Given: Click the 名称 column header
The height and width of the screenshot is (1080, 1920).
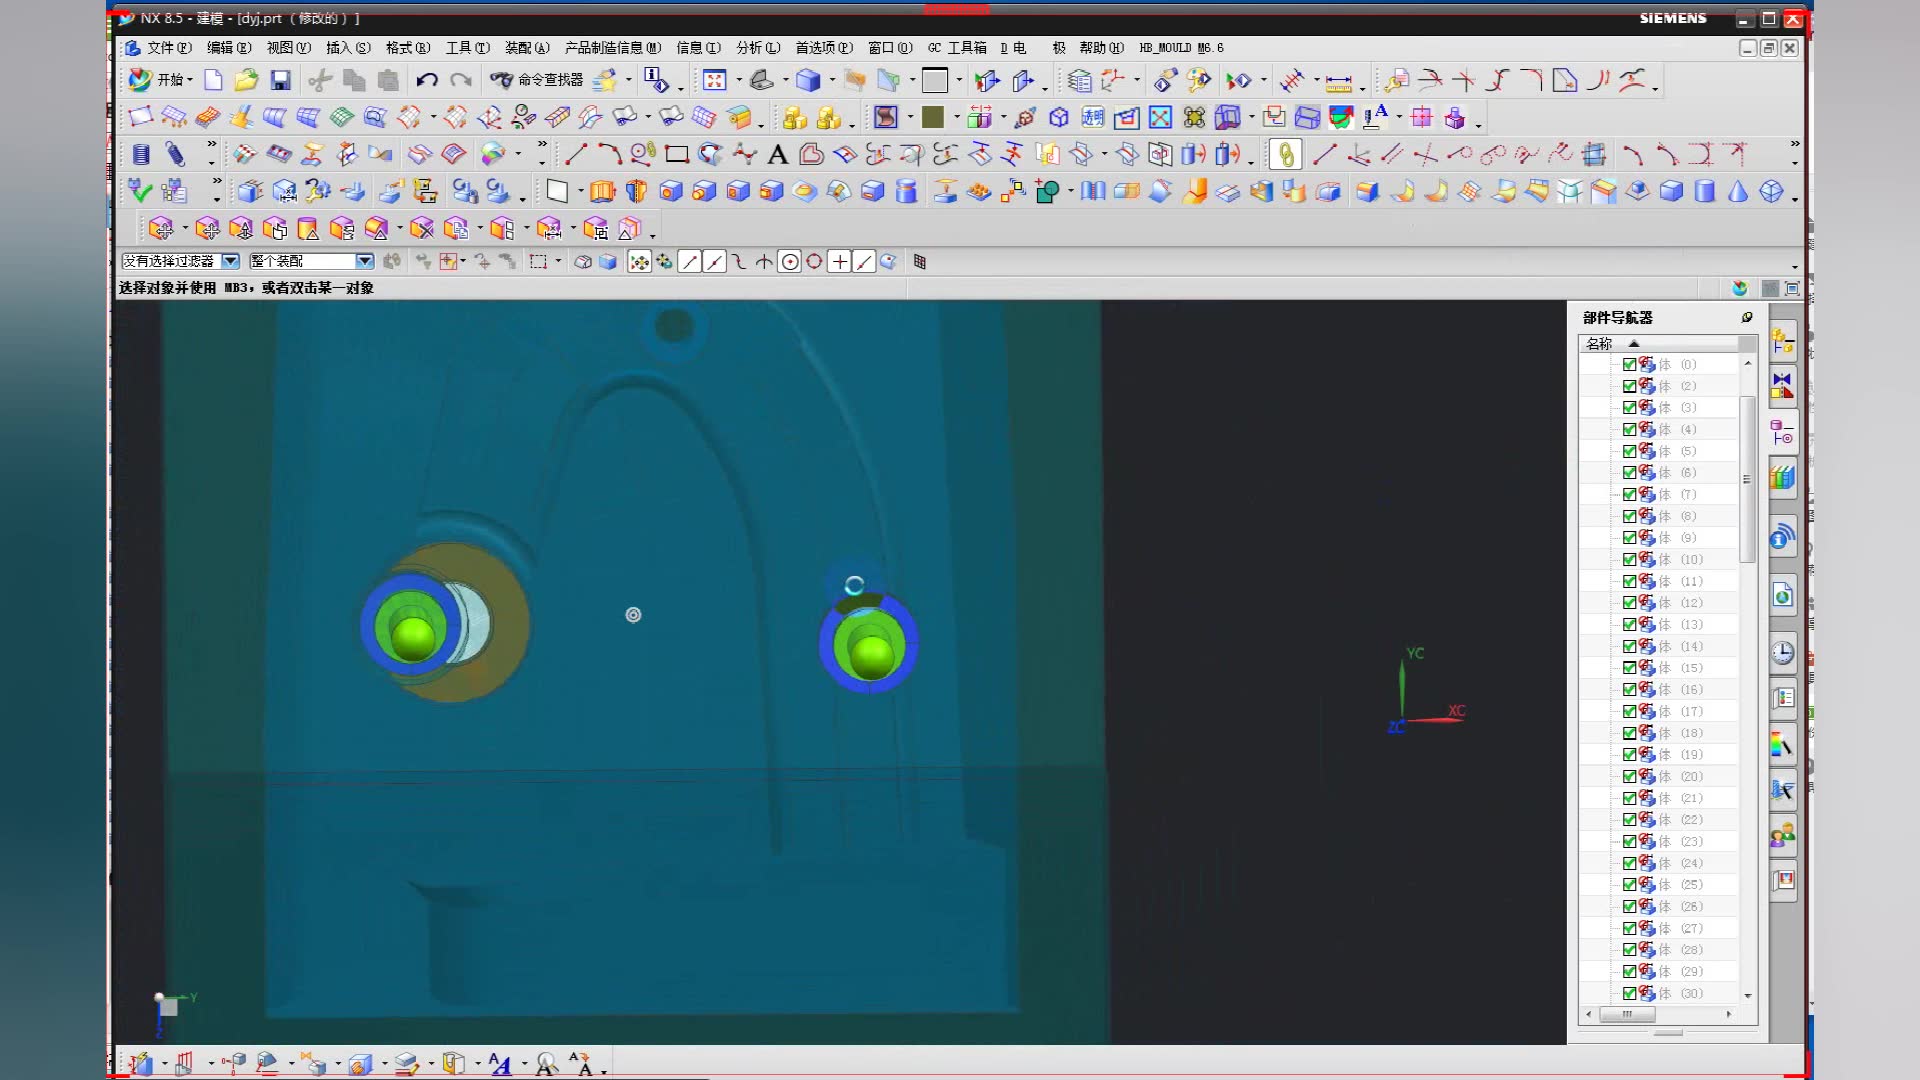Looking at the screenshot, I should (x=1600, y=343).
